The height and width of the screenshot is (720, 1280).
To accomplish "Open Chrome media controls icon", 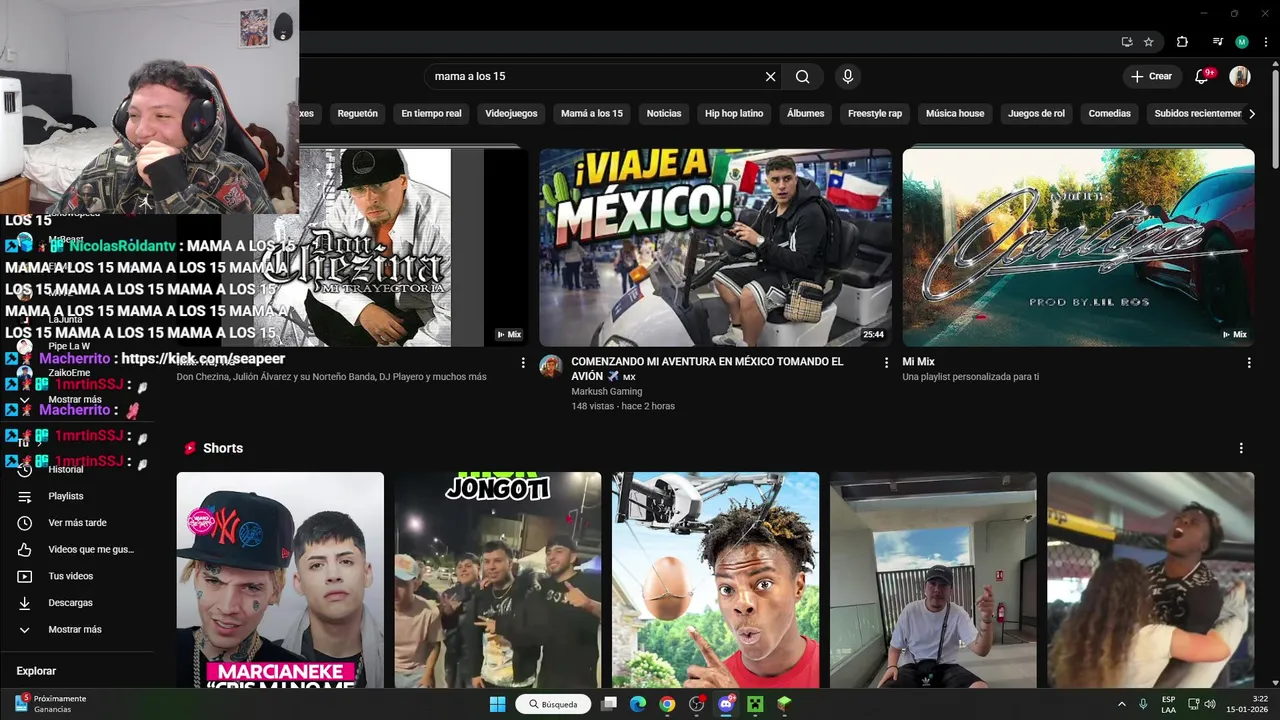I will click(1217, 42).
